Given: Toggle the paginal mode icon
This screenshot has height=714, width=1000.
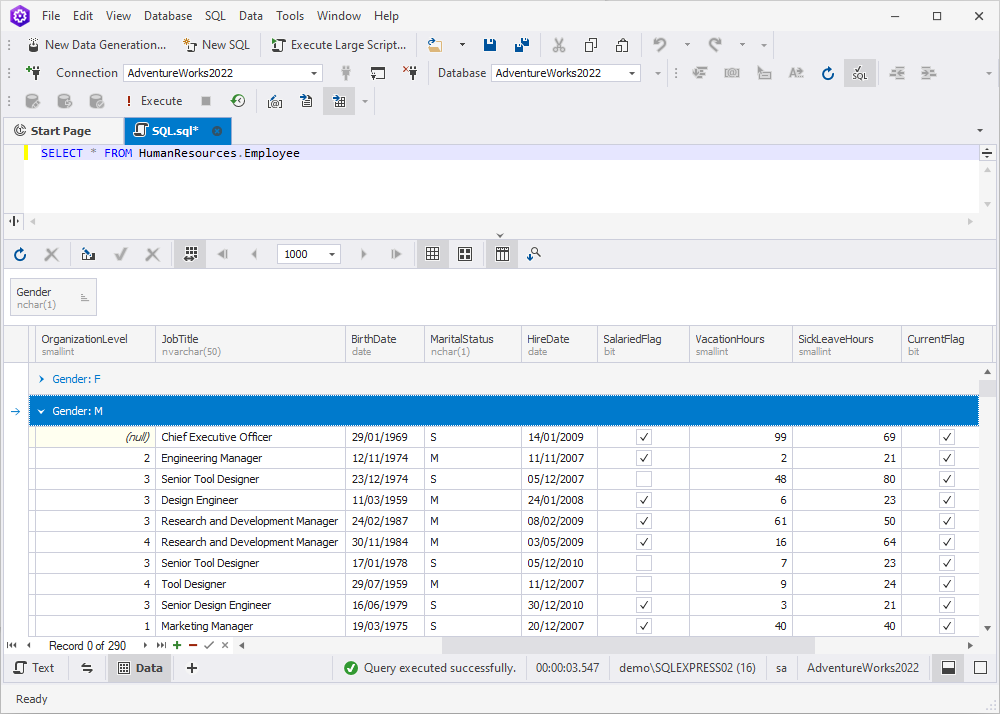Looking at the screenshot, I should pyautogui.click(x=190, y=254).
